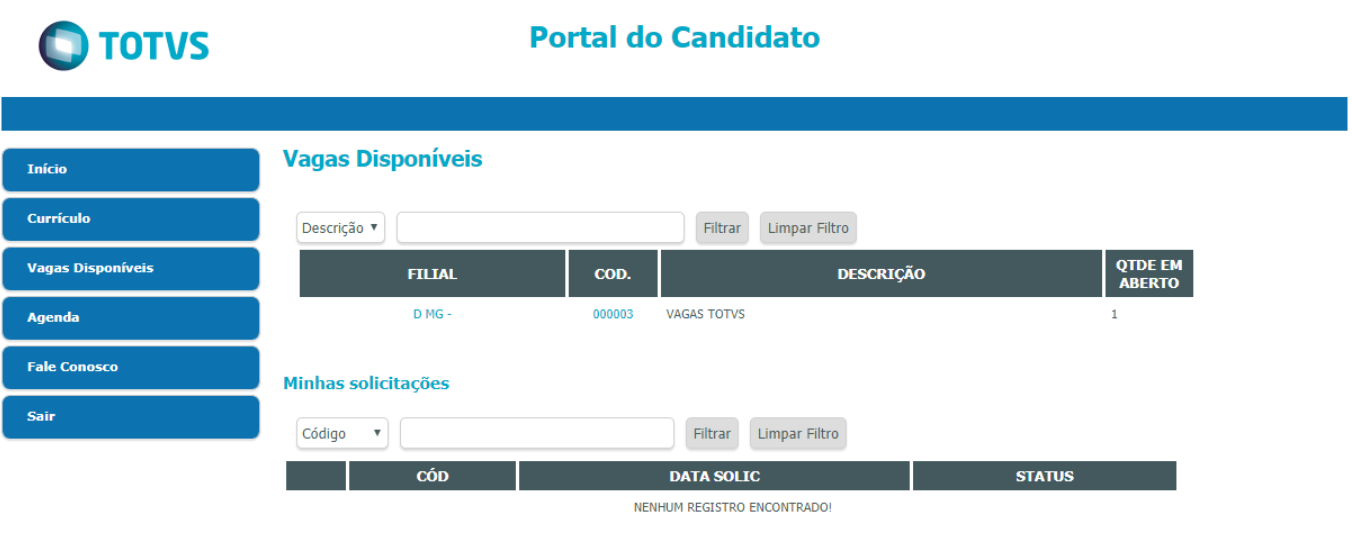The width and height of the screenshot is (1352, 533).
Task: Click the TOTVS logo icon
Action: click(x=64, y=46)
